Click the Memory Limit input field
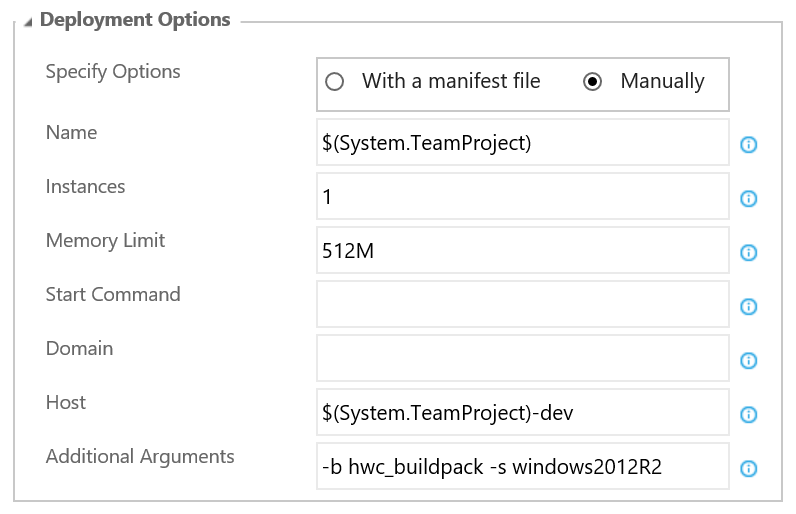Screen dimensions: 796x514 point(523,251)
